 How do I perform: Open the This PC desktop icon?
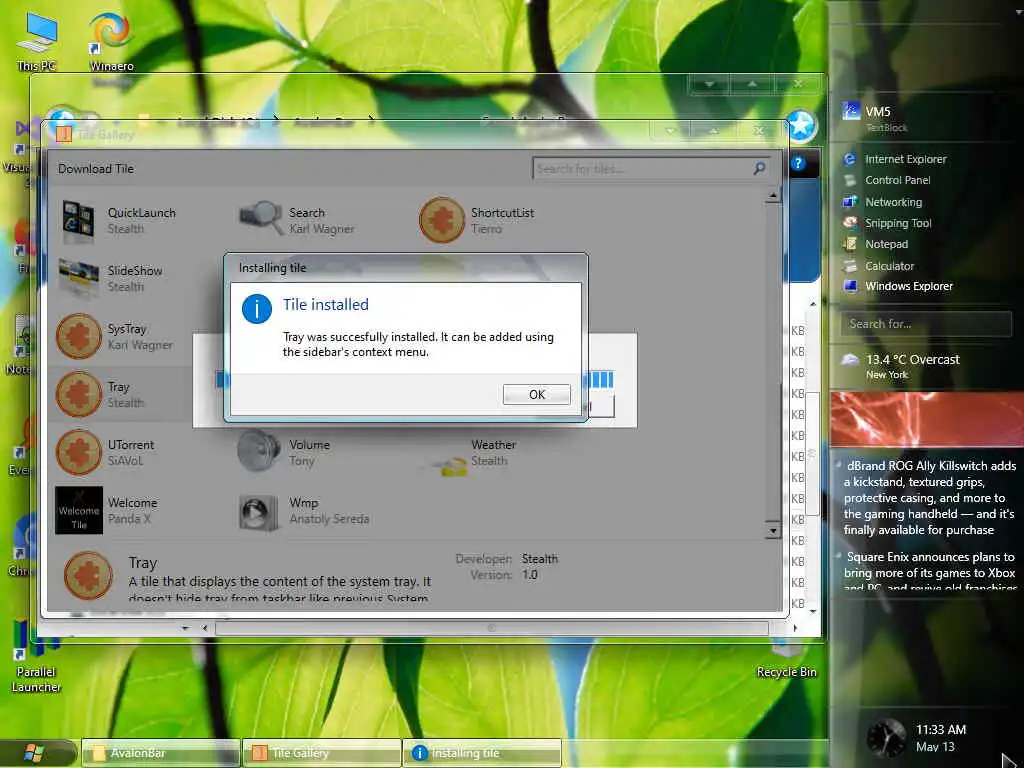pos(37,42)
